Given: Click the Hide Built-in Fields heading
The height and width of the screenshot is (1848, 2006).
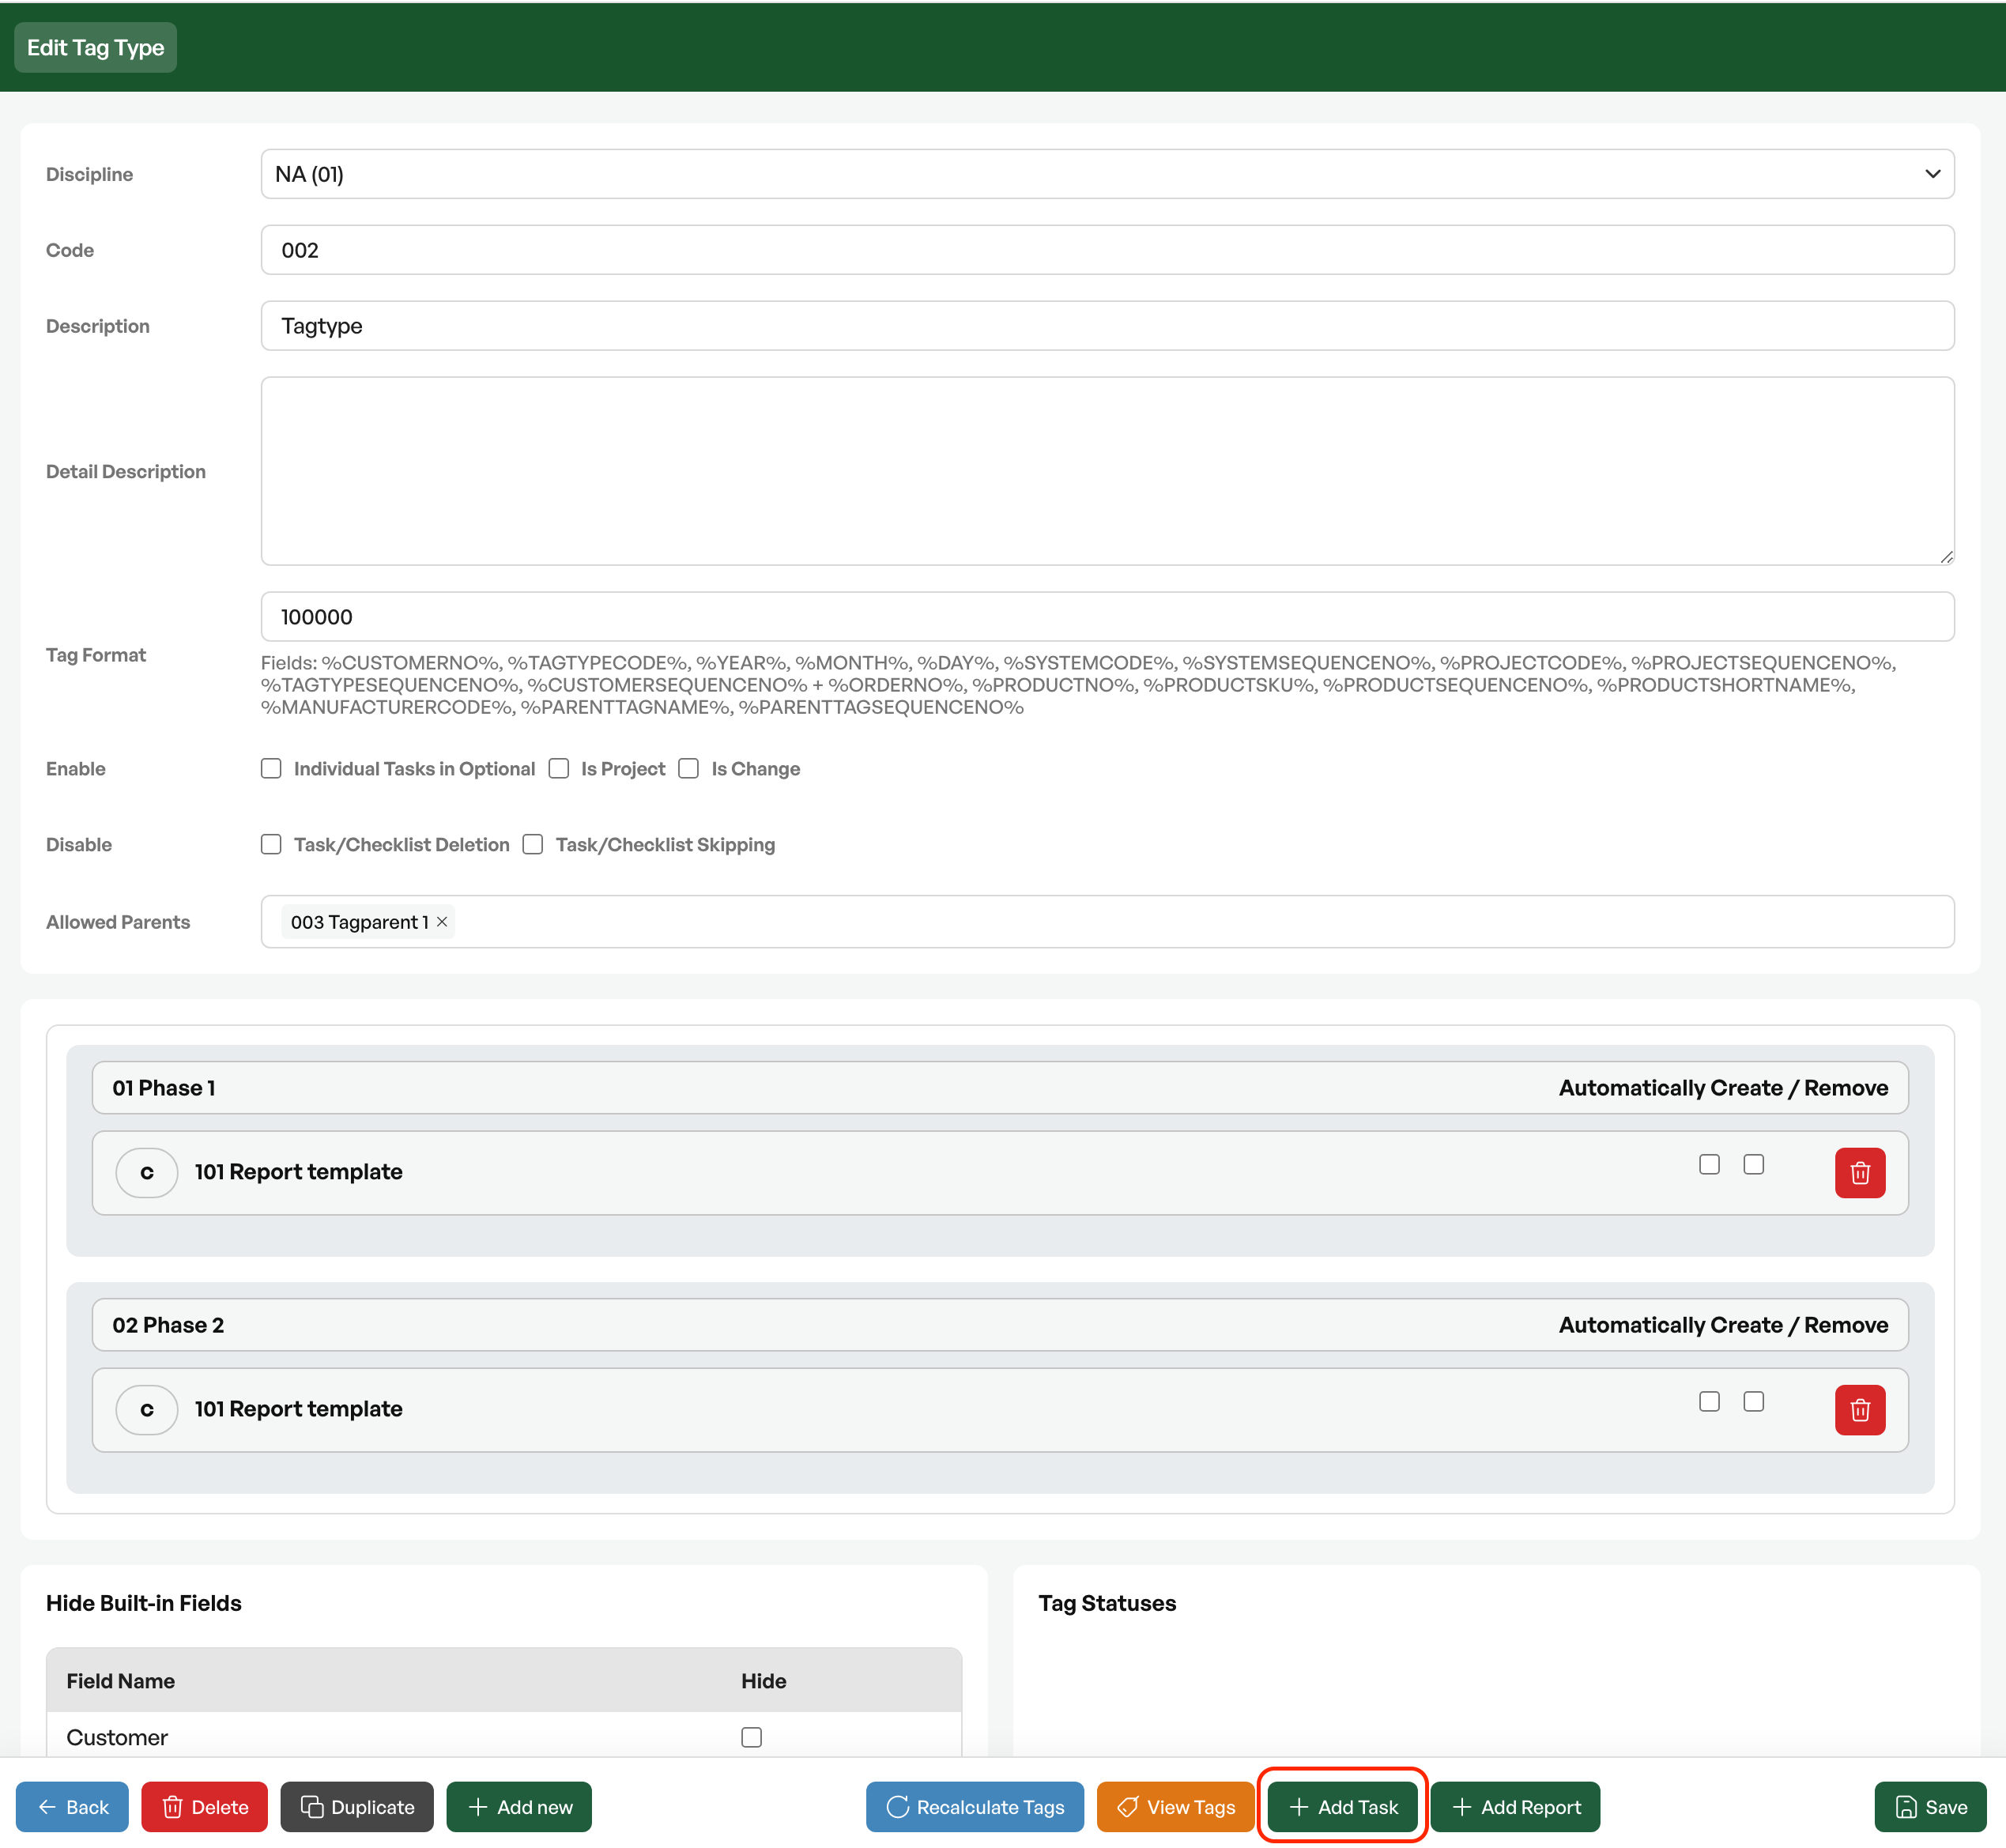Looking at the screenshot, I should [x=144, y=1603].
